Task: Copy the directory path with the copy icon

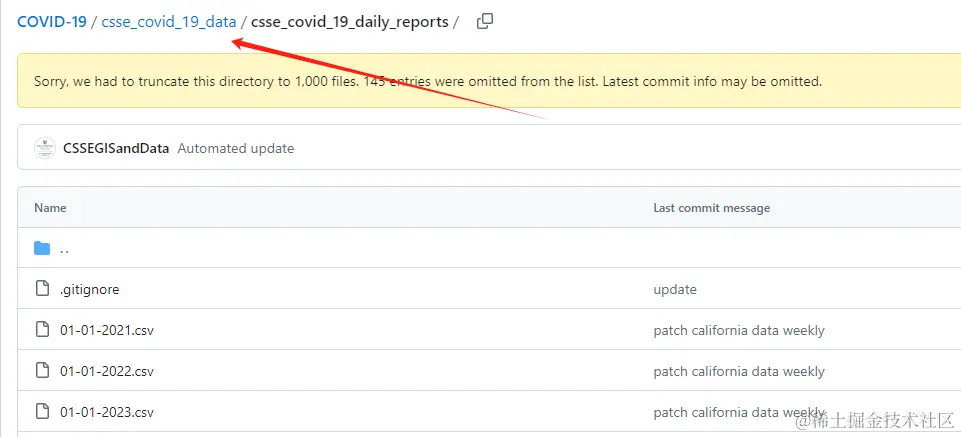Action: [485, 21]
